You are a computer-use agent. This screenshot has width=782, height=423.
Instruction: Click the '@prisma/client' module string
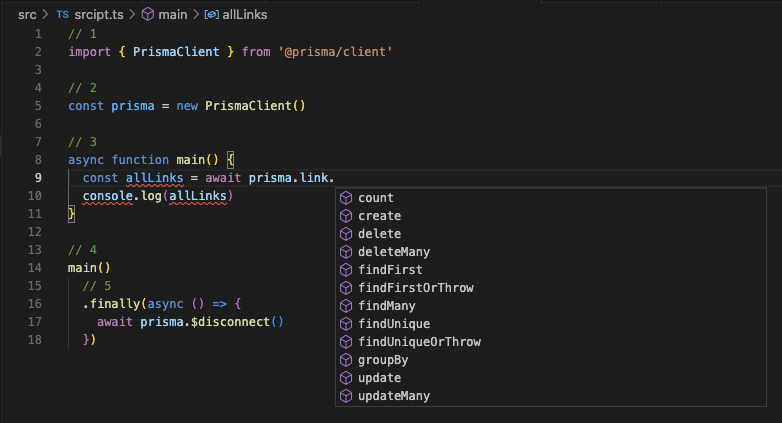pyautogui.click(x=336, y=52)
